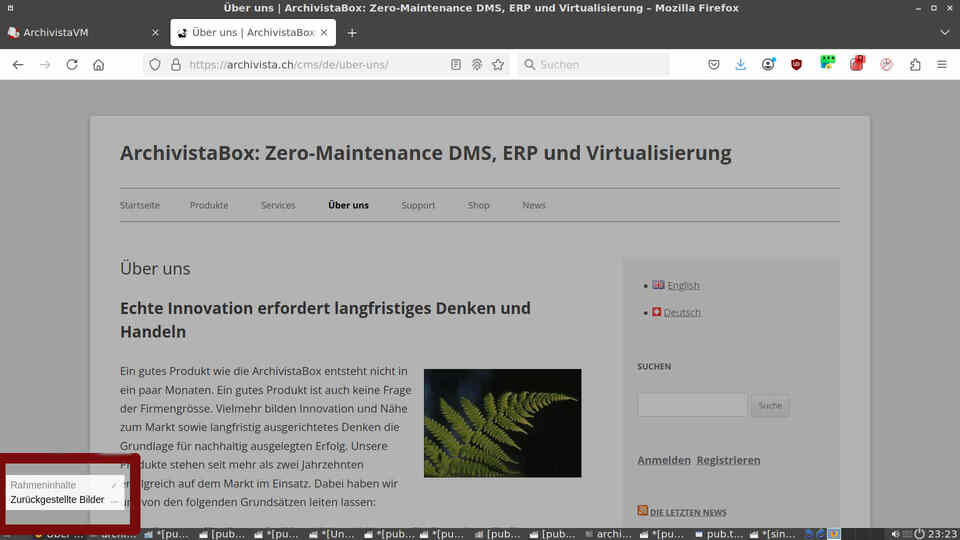This screenshot has height=540, width=960.
Task: Close the Über uns tab
Action: click(324, 32)
